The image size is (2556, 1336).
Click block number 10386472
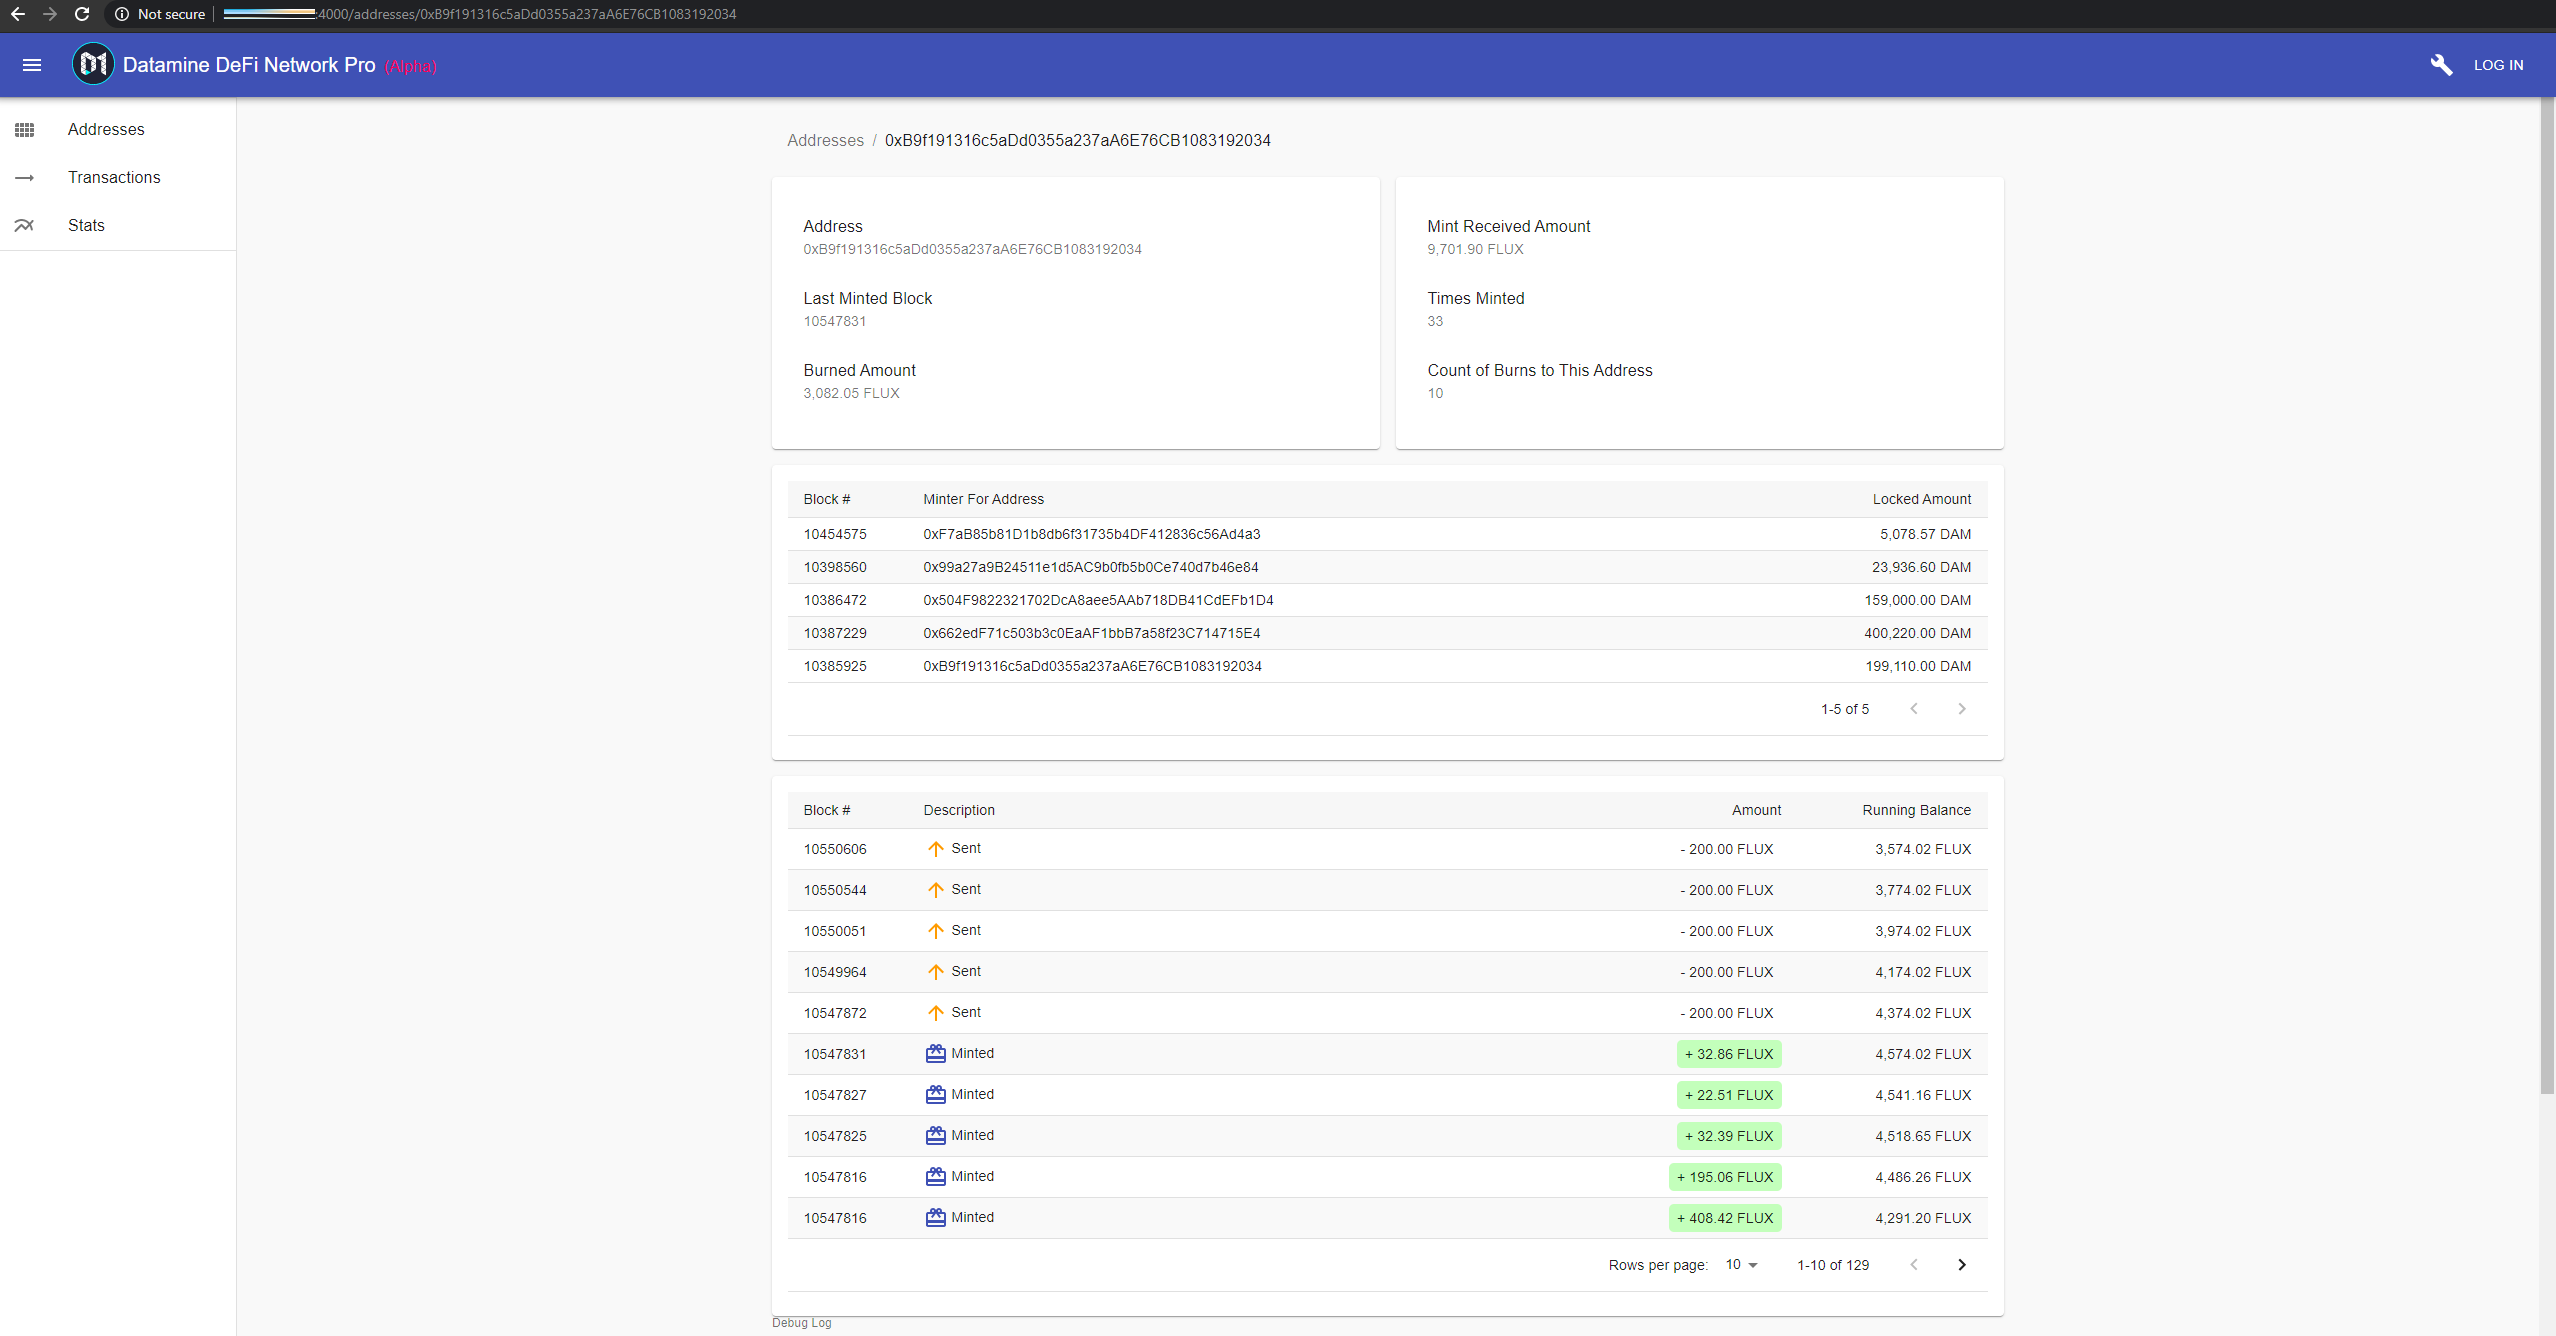(x=835, y=601)
